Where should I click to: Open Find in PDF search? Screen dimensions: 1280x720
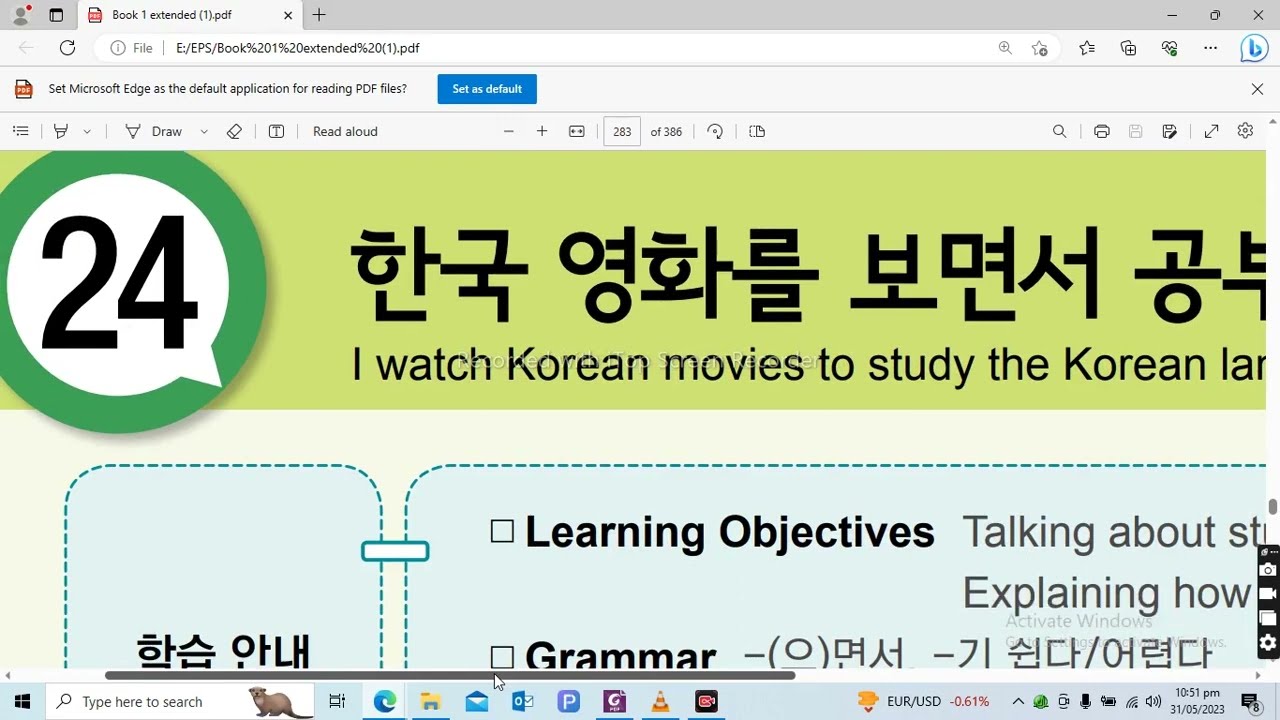coord(1060,131)
